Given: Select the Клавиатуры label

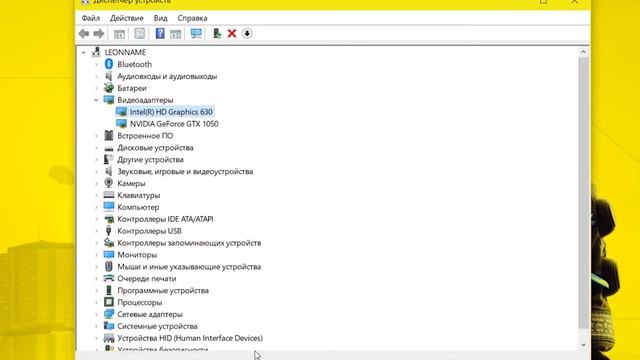Looking at the screenshot, I should click(x=138, y=195).
